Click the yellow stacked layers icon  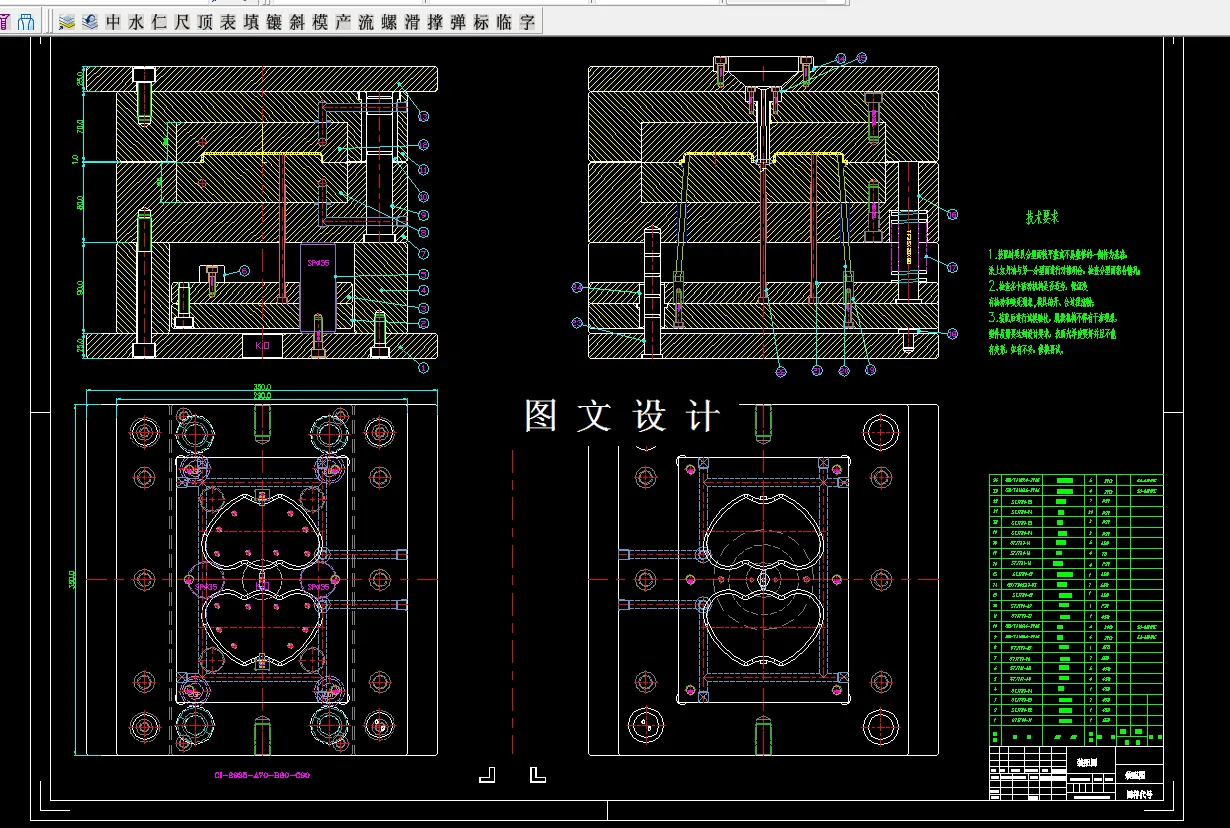[x=67, y=21]
